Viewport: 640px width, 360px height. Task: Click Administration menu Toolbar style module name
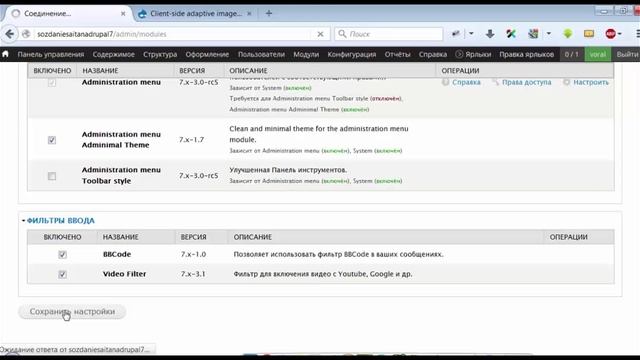click(121, 175)
